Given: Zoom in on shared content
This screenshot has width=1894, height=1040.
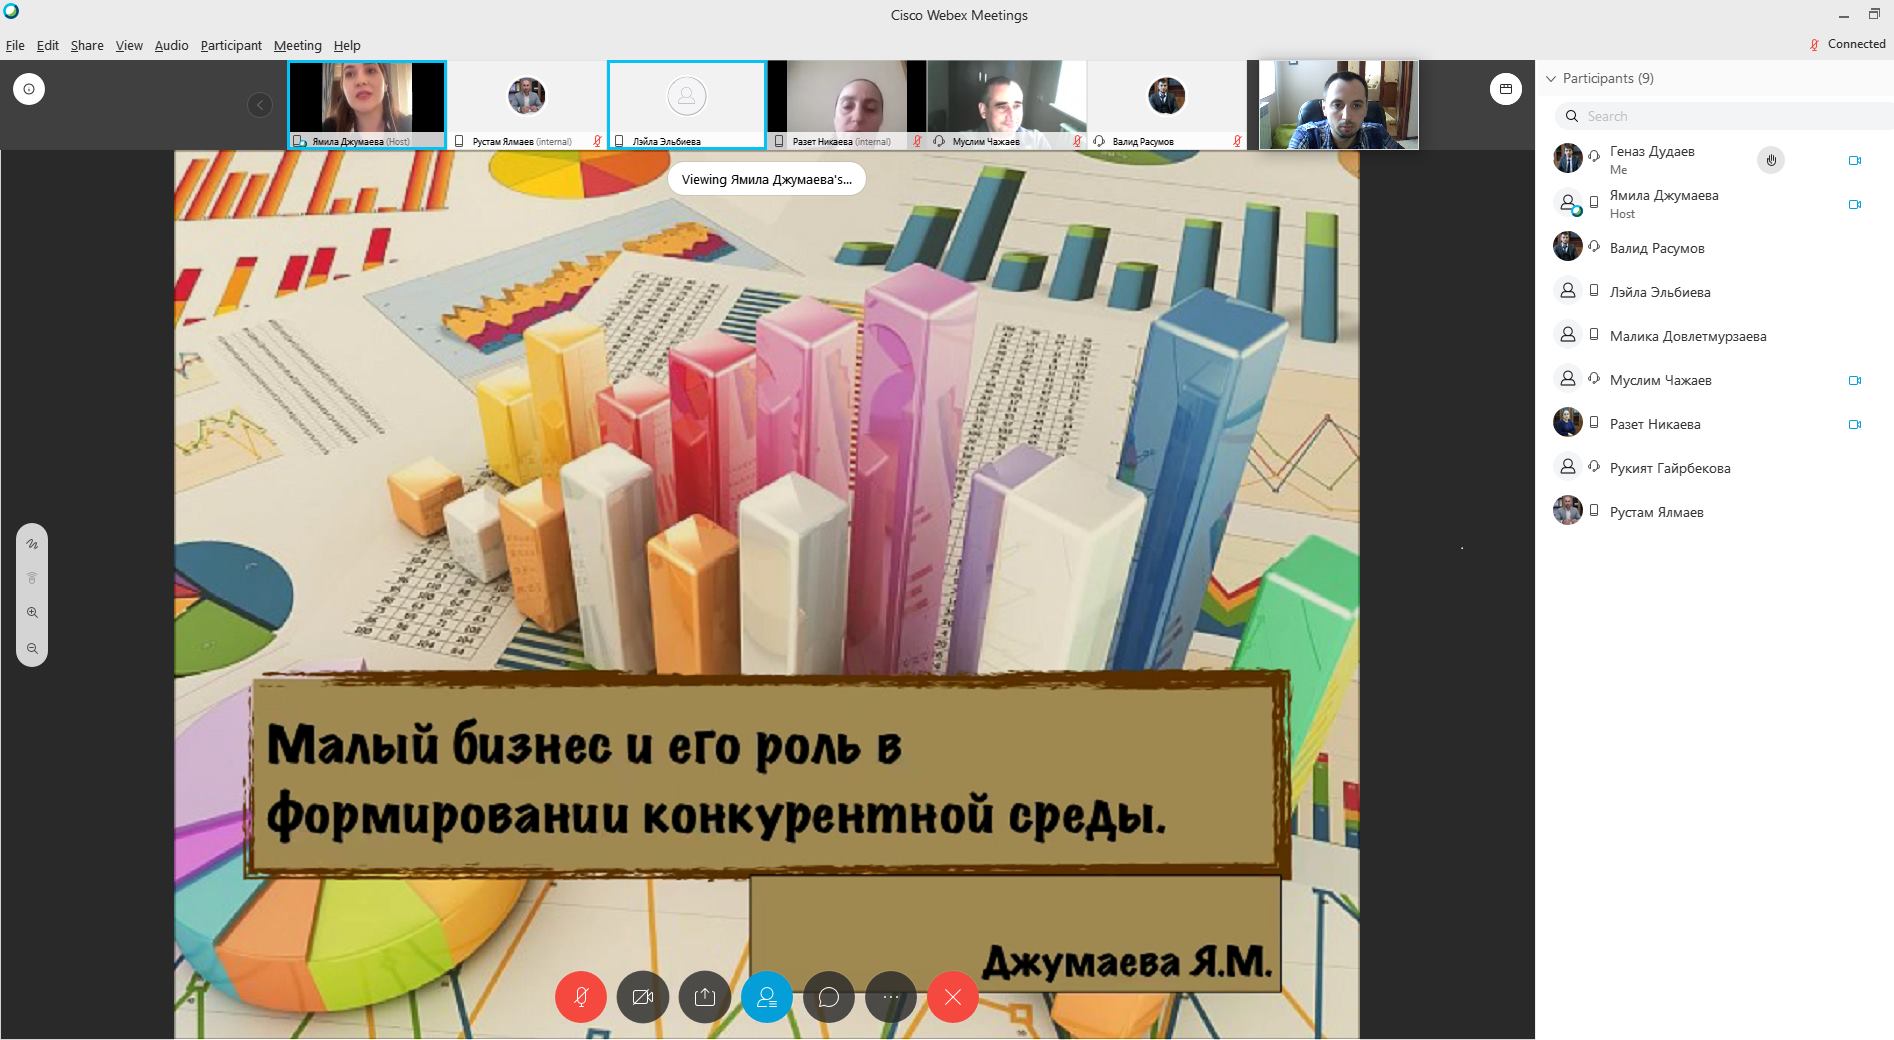Looking at the screenshot, I should point(32,612).
